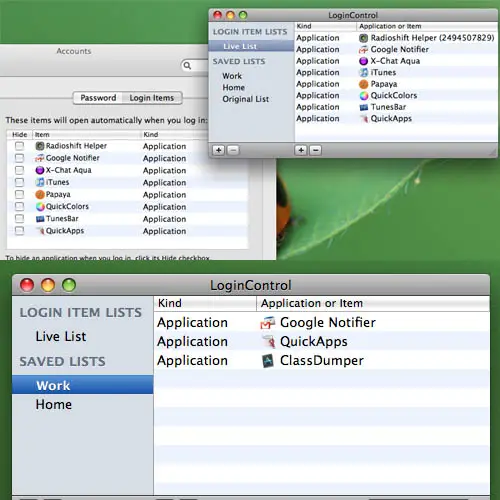
Task: Click Papaya icon in upper LoginControl window
Action: pyautogui.click(x=363, y=84)
